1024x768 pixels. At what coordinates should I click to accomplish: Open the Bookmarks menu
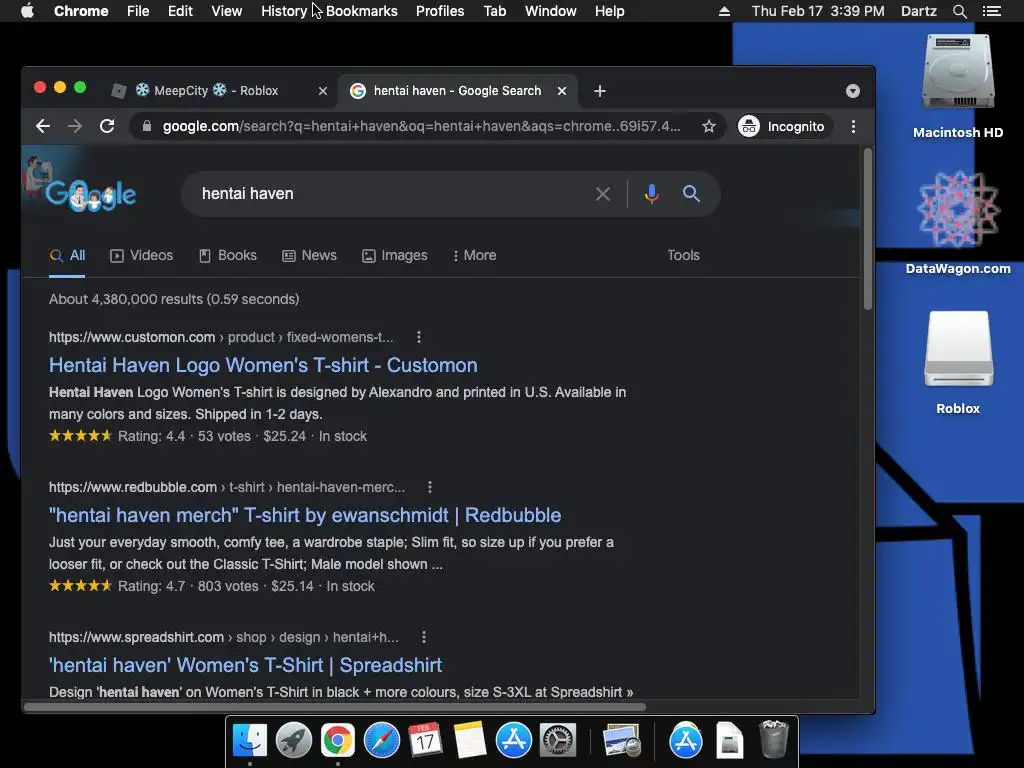pyautogui.click(x=362, y=11)
